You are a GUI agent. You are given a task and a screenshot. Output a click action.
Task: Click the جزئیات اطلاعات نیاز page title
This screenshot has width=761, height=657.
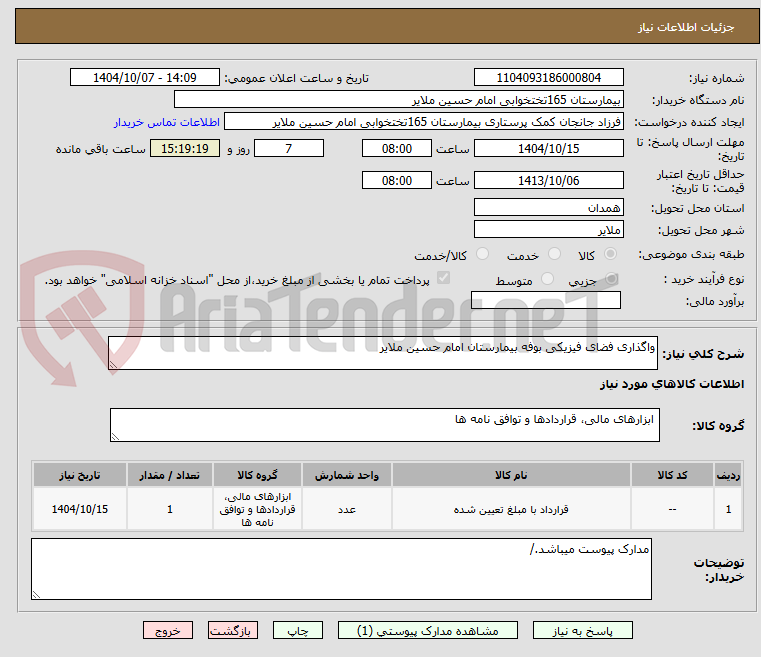click(686, 27)
